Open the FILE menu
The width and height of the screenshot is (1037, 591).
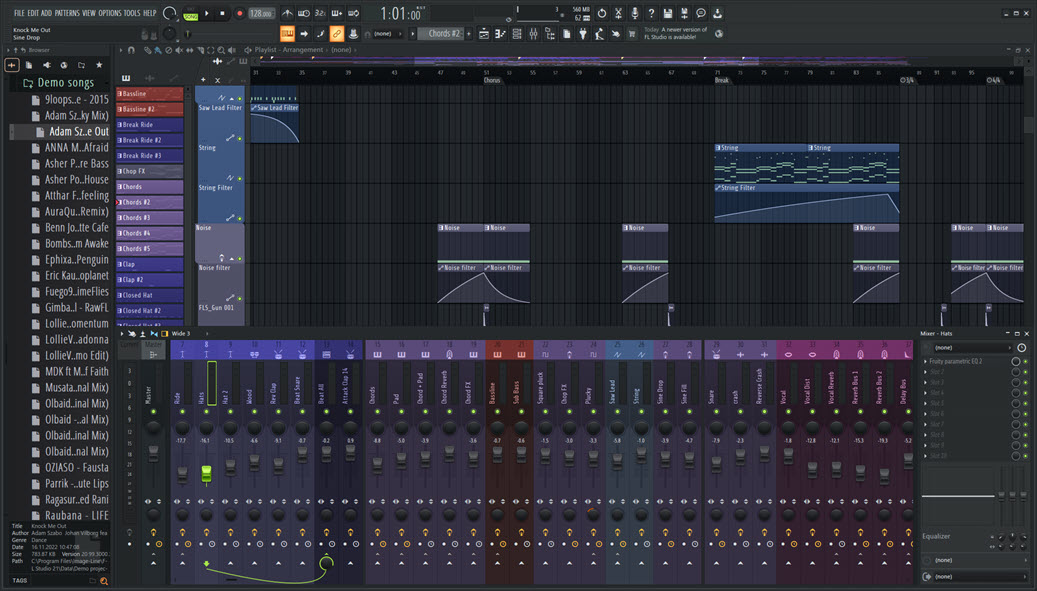[x=19, y=13]
